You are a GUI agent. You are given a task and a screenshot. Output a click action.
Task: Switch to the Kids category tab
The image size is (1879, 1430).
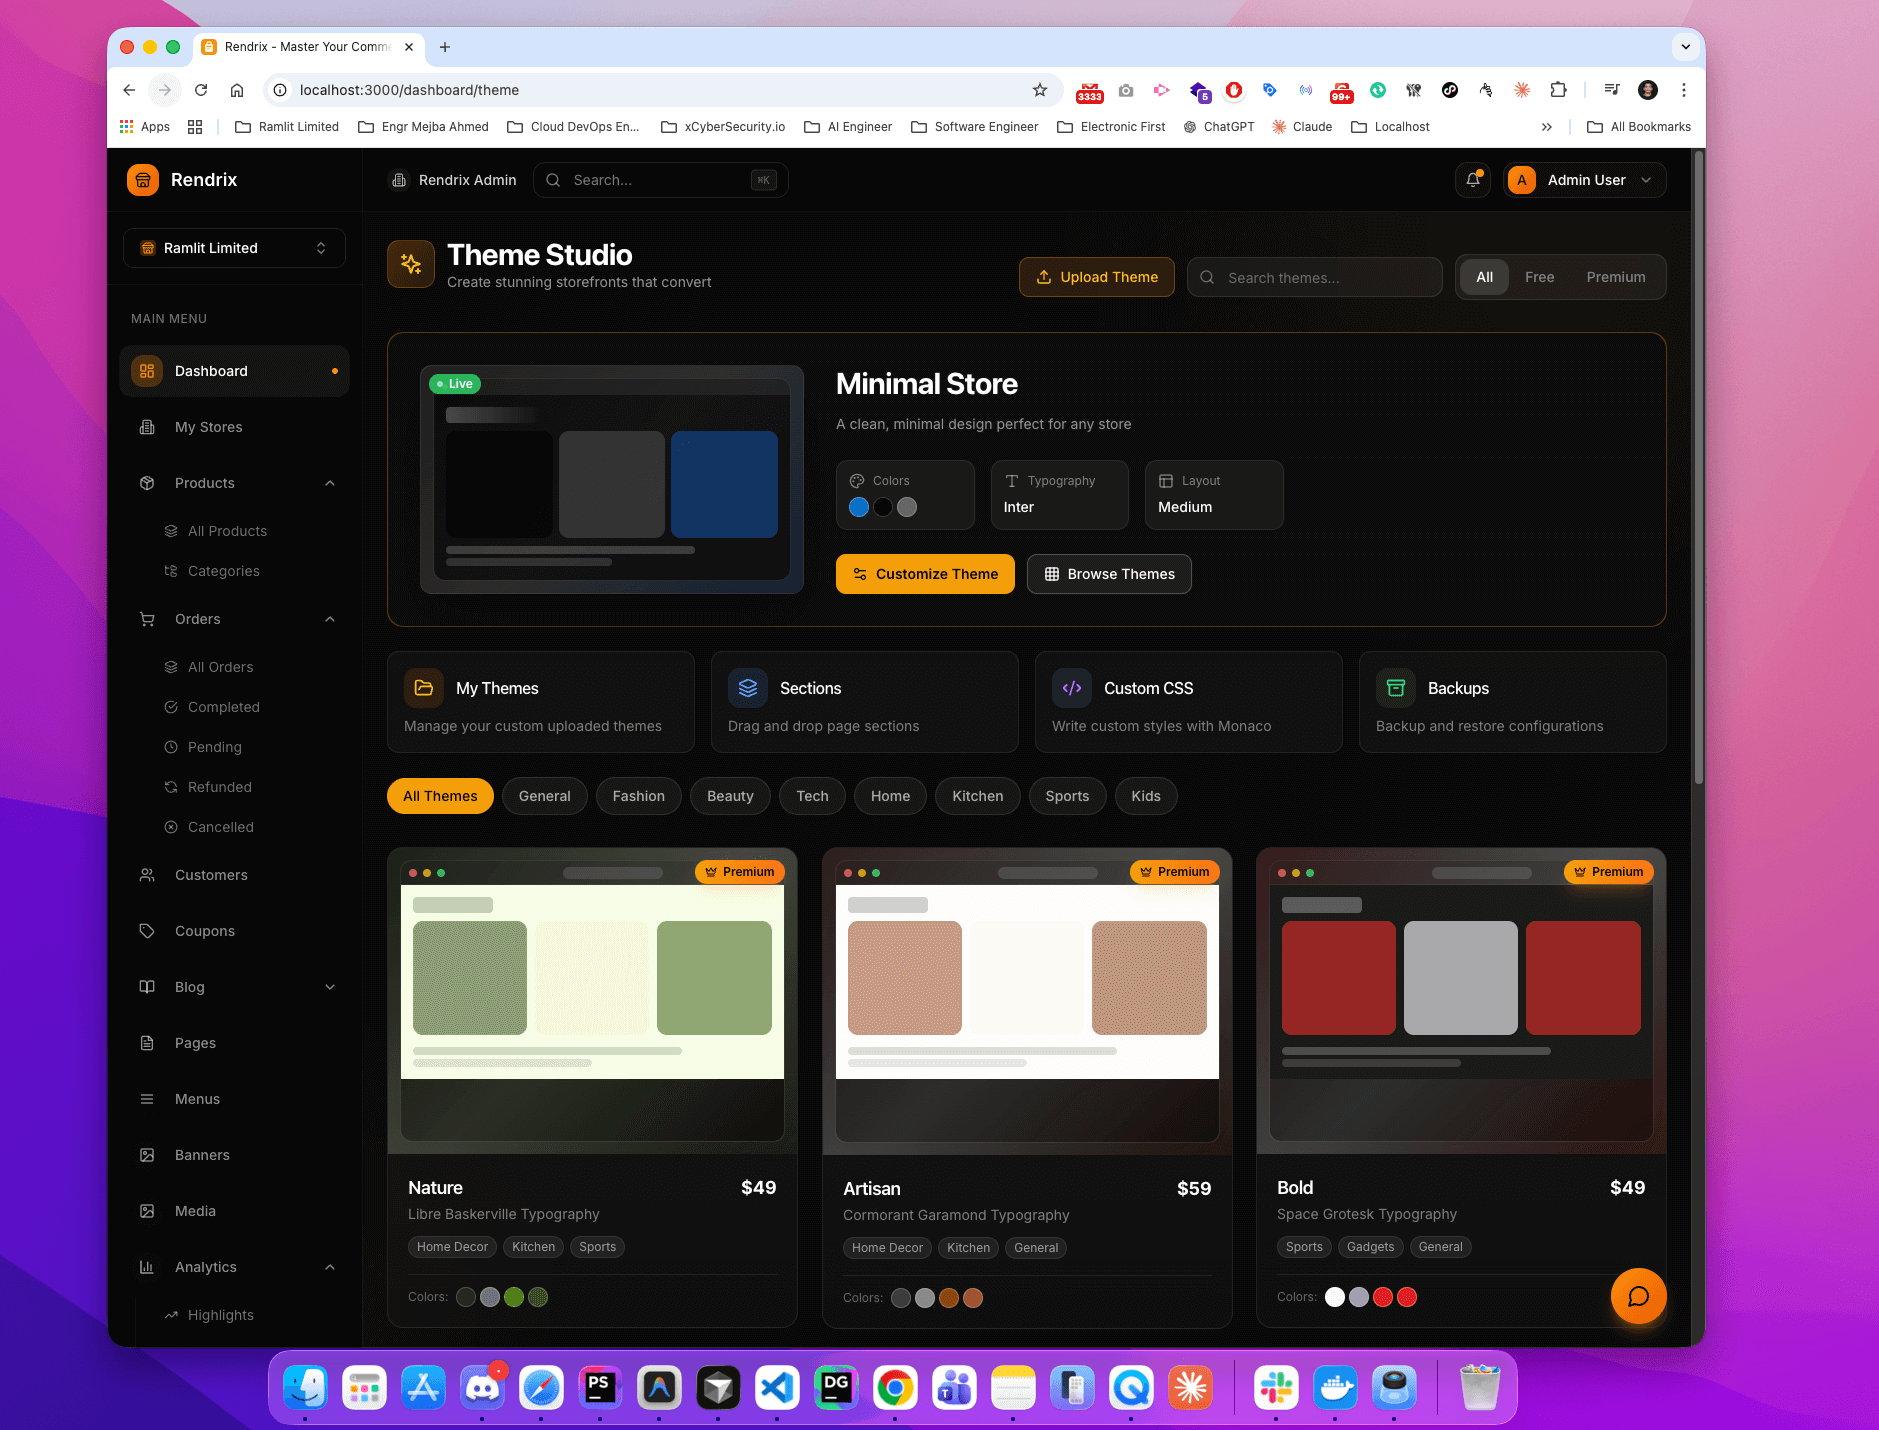coord(1146,795)
